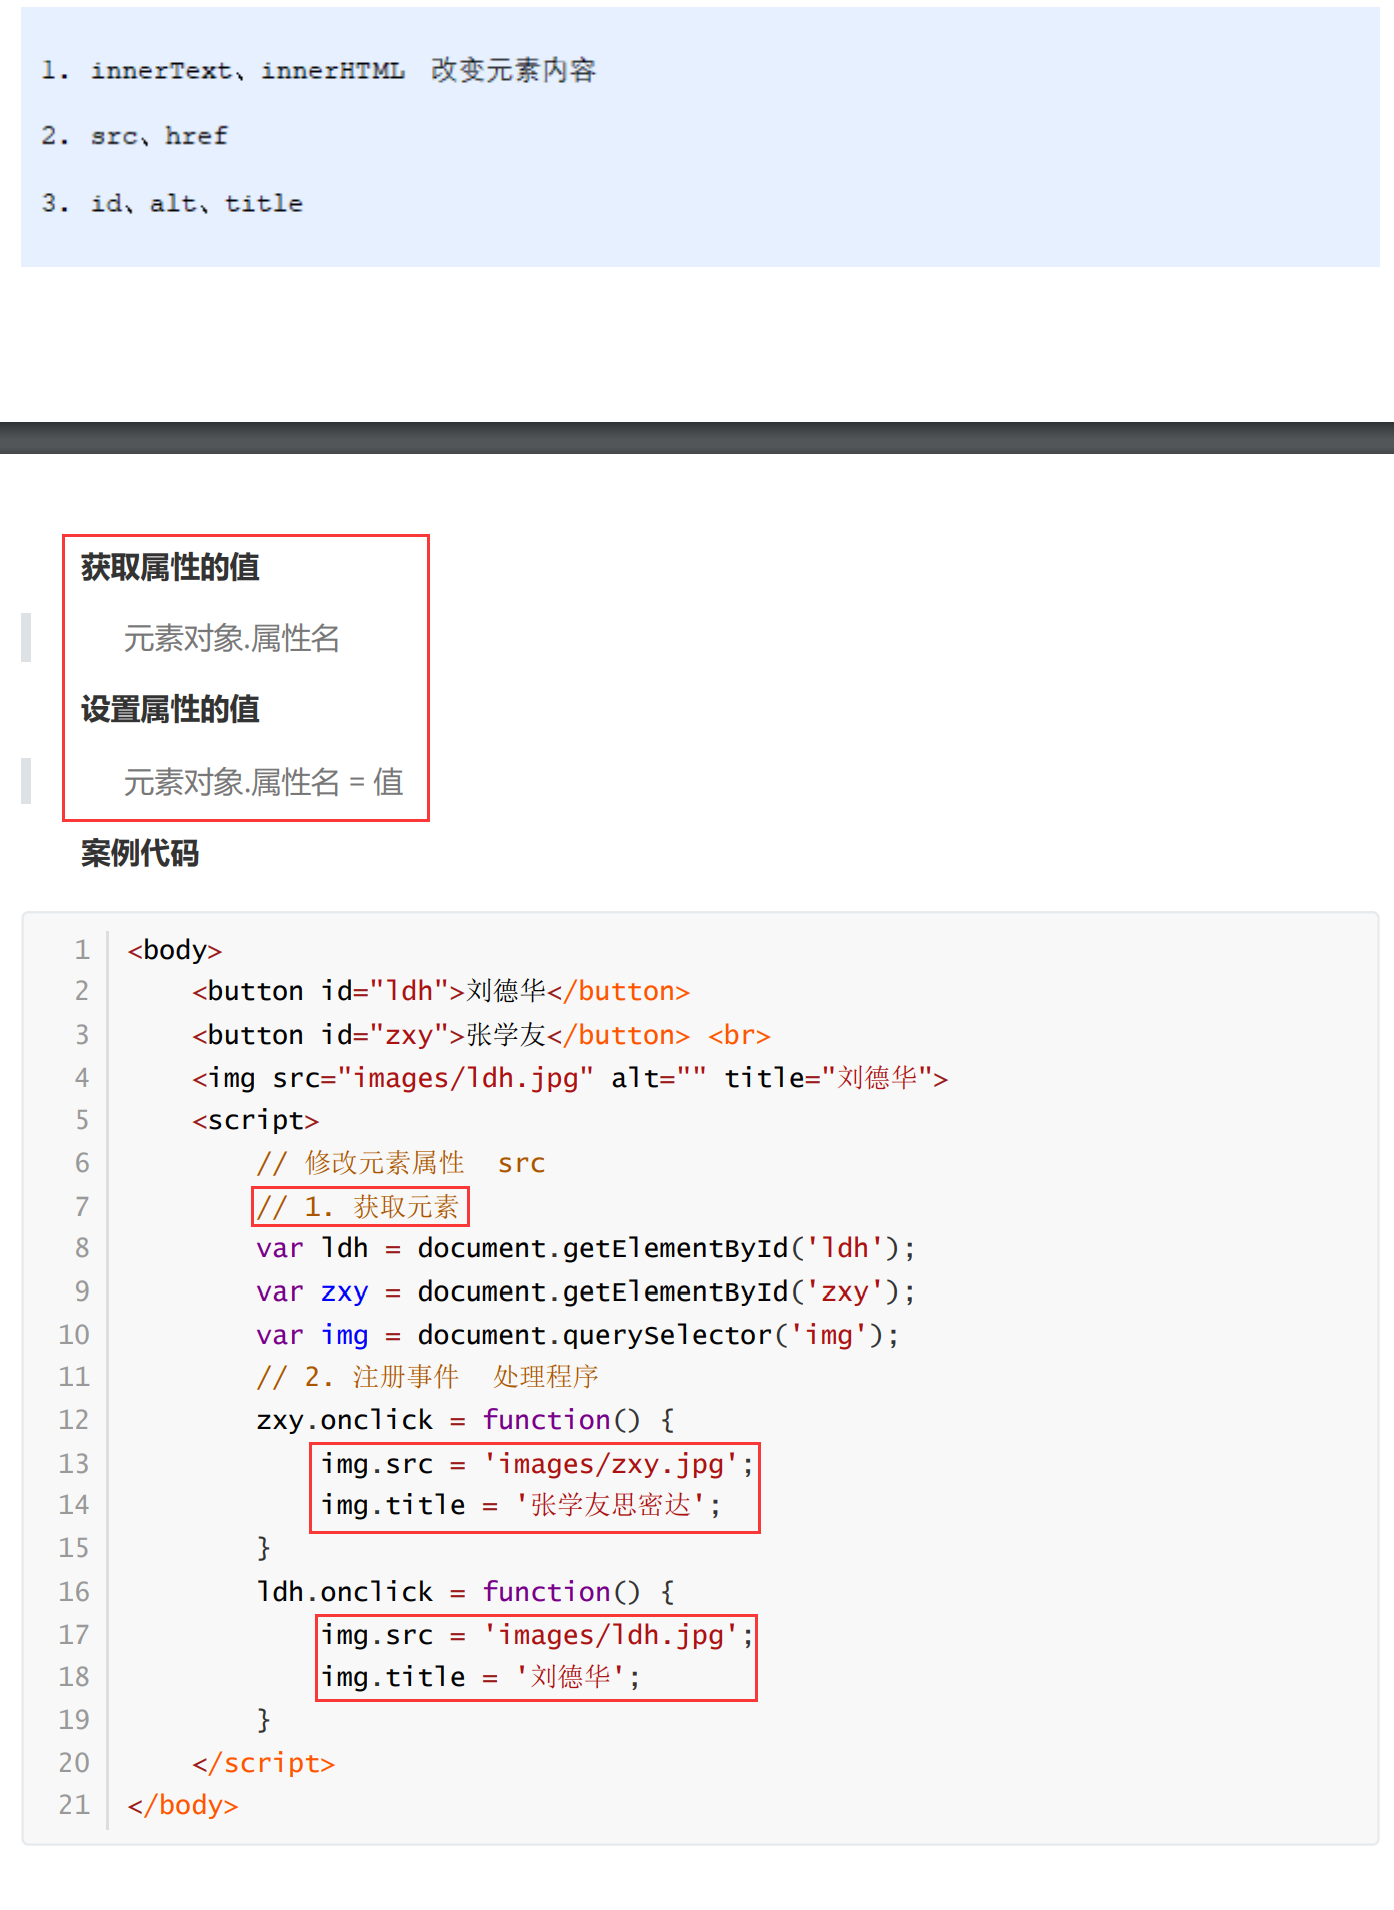Click line number 13 in the gutter
This screenshot has width=1394, height=1910.
74,1464
